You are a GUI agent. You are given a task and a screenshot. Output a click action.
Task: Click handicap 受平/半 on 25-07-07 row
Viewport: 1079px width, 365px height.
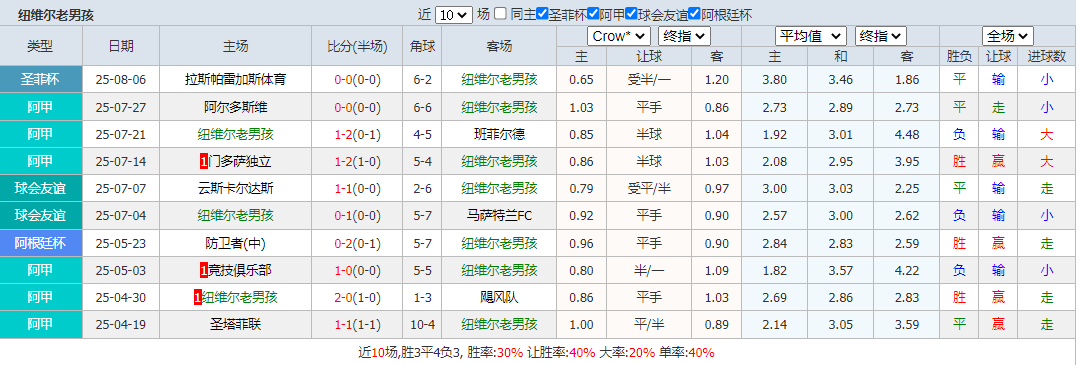(649, 189)
